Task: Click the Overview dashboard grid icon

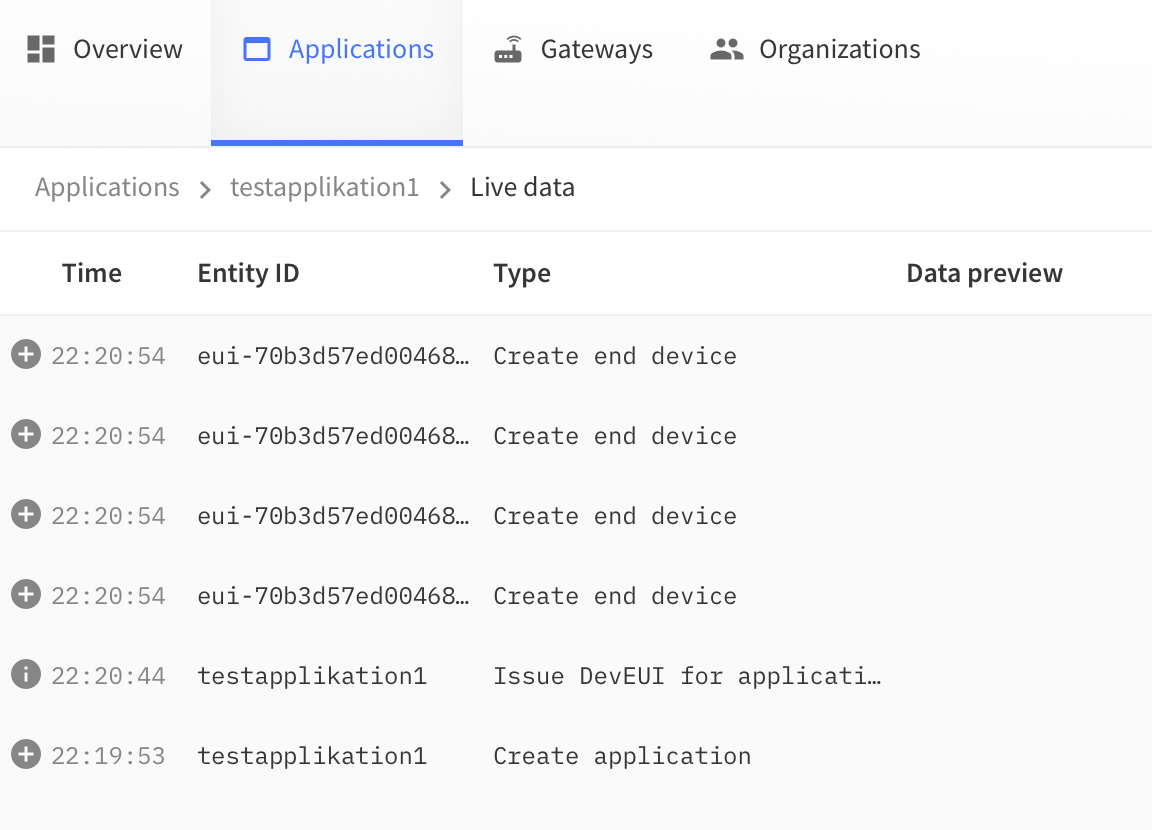Action: 41,49
